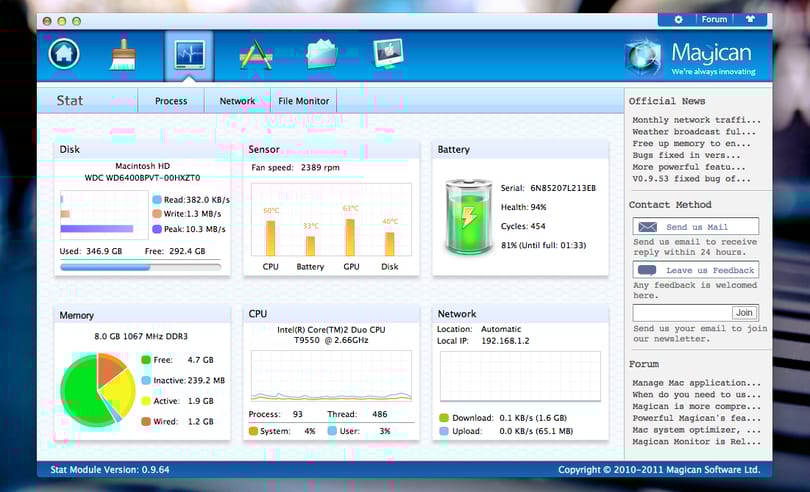Viewport: 810px width, 492px height.
Task: Select the Stat monitor module icon
Action: [x=189, y=55]
